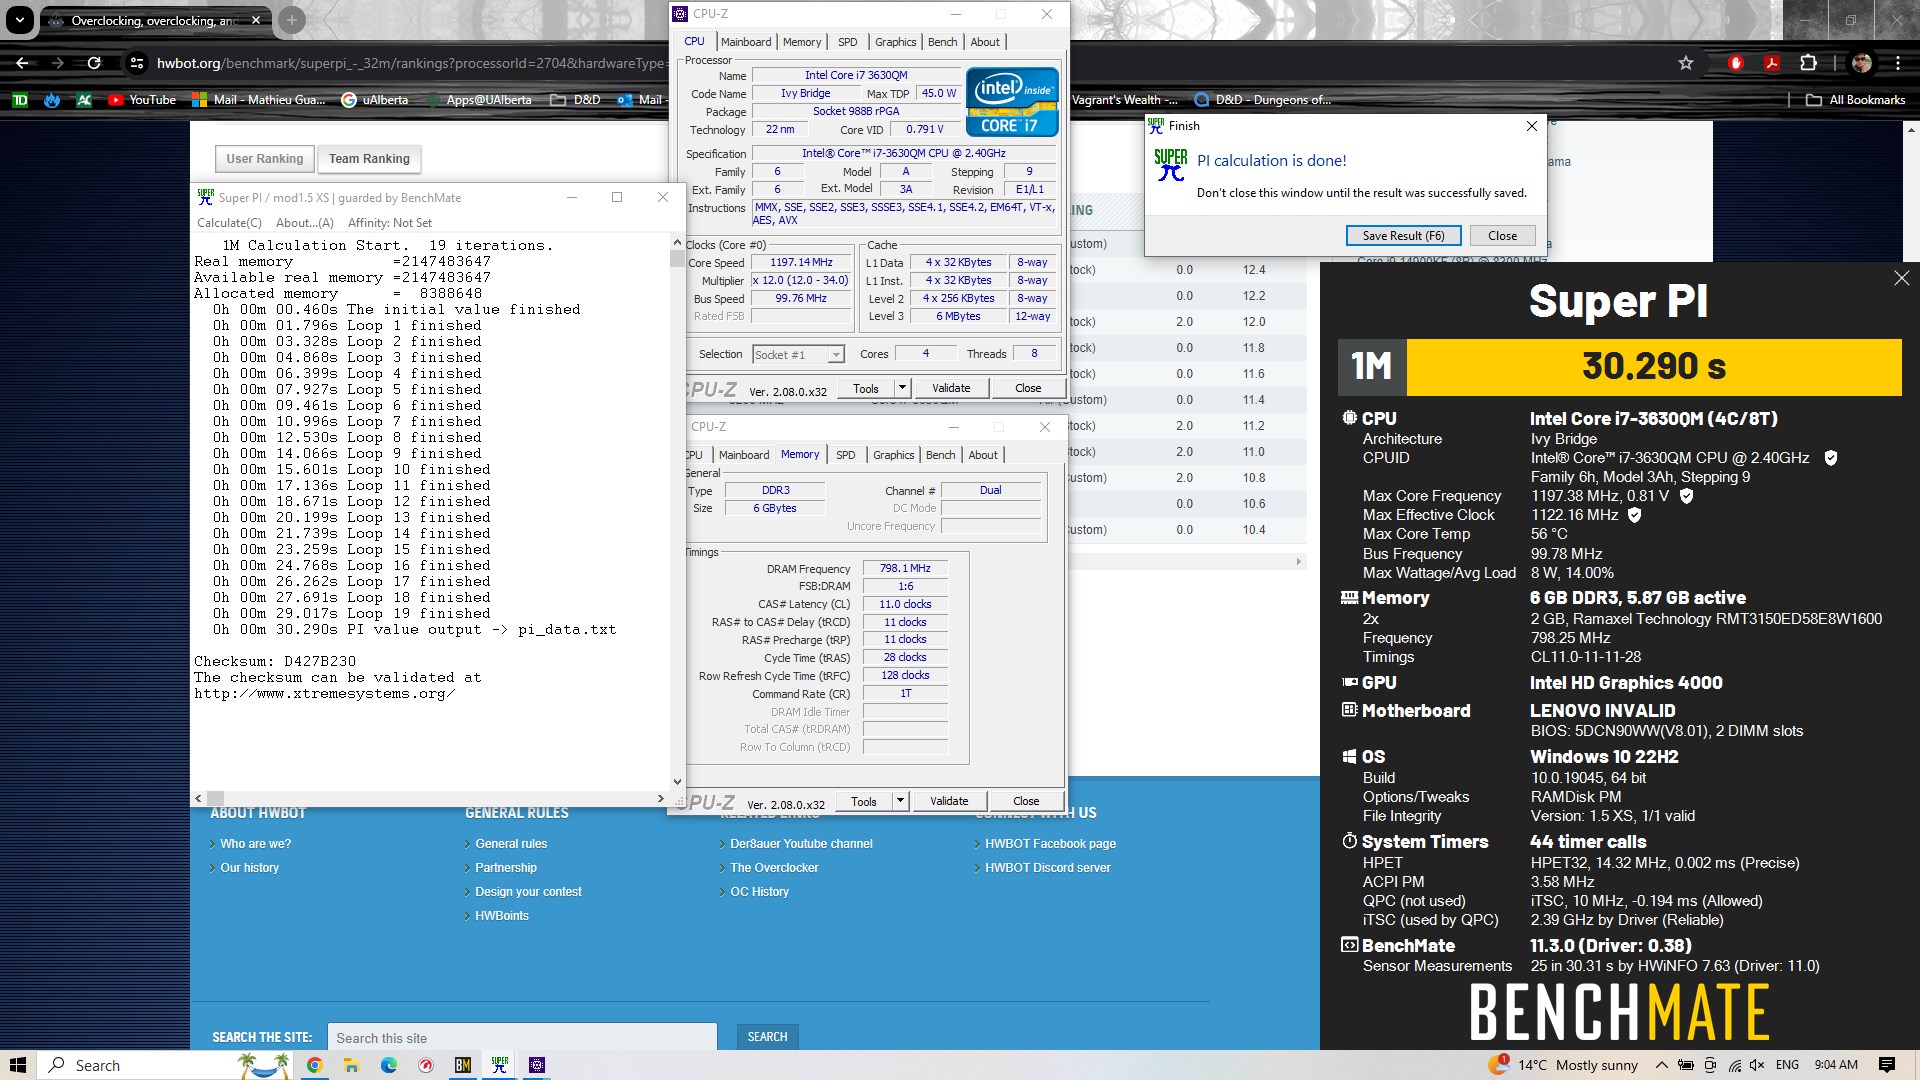Open a new Chrome tab
The height and width of the screenshot is (1080, 1920).
coord(291,20)
